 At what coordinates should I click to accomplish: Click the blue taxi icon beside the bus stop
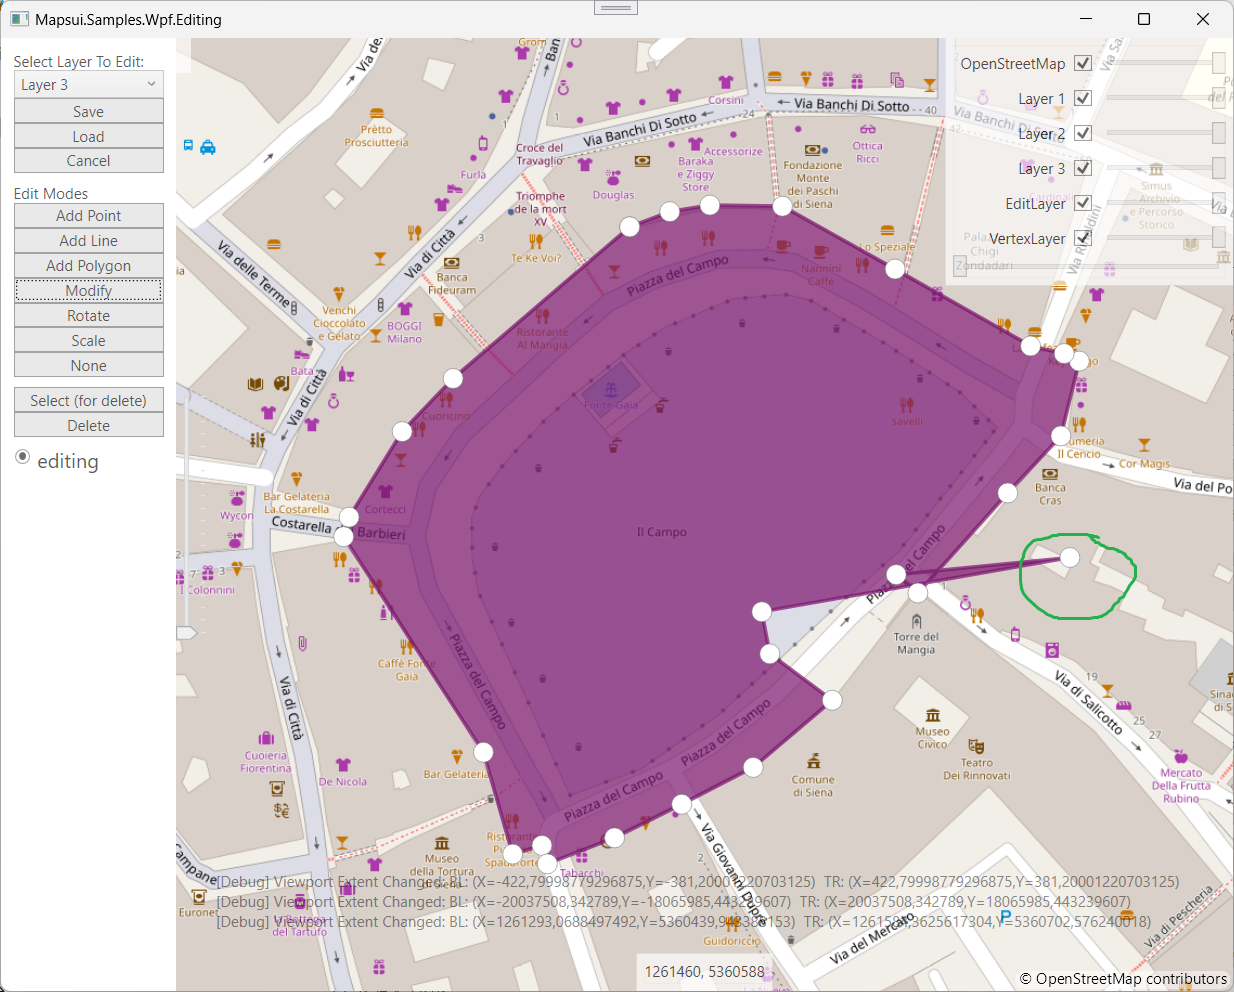[208, 146]
